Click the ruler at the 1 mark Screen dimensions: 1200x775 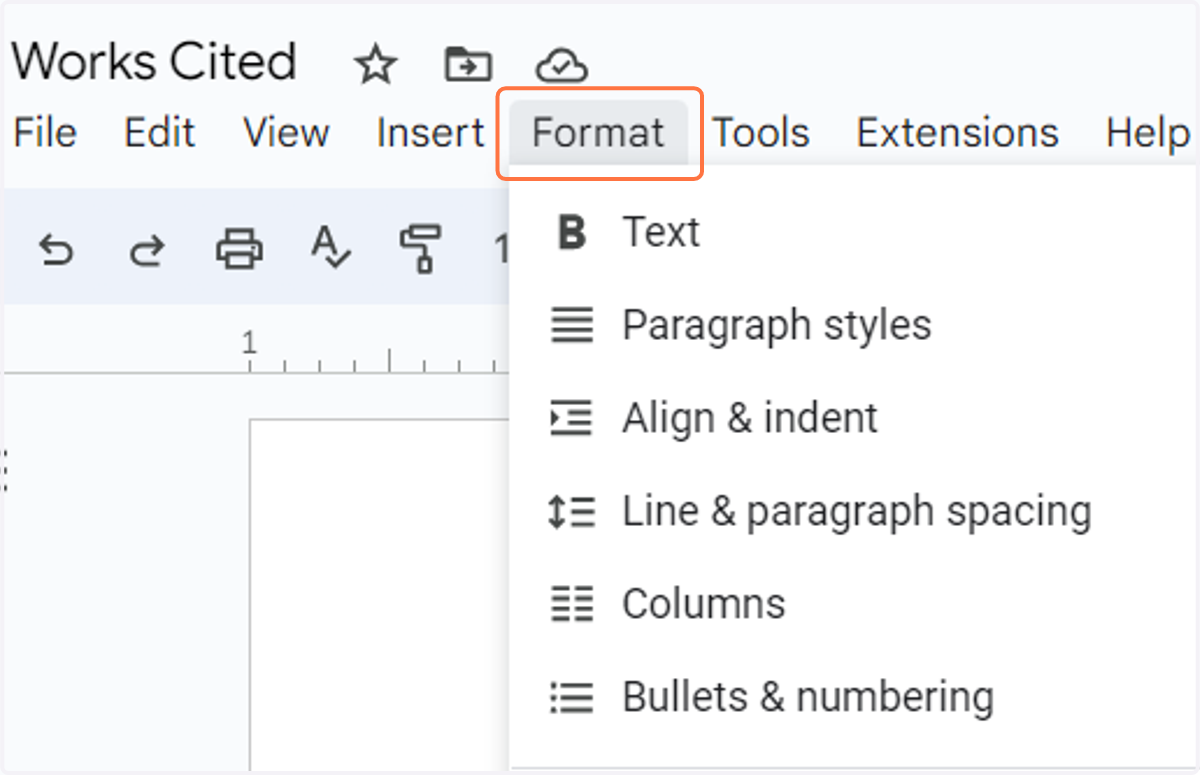(x=249, y=345)
